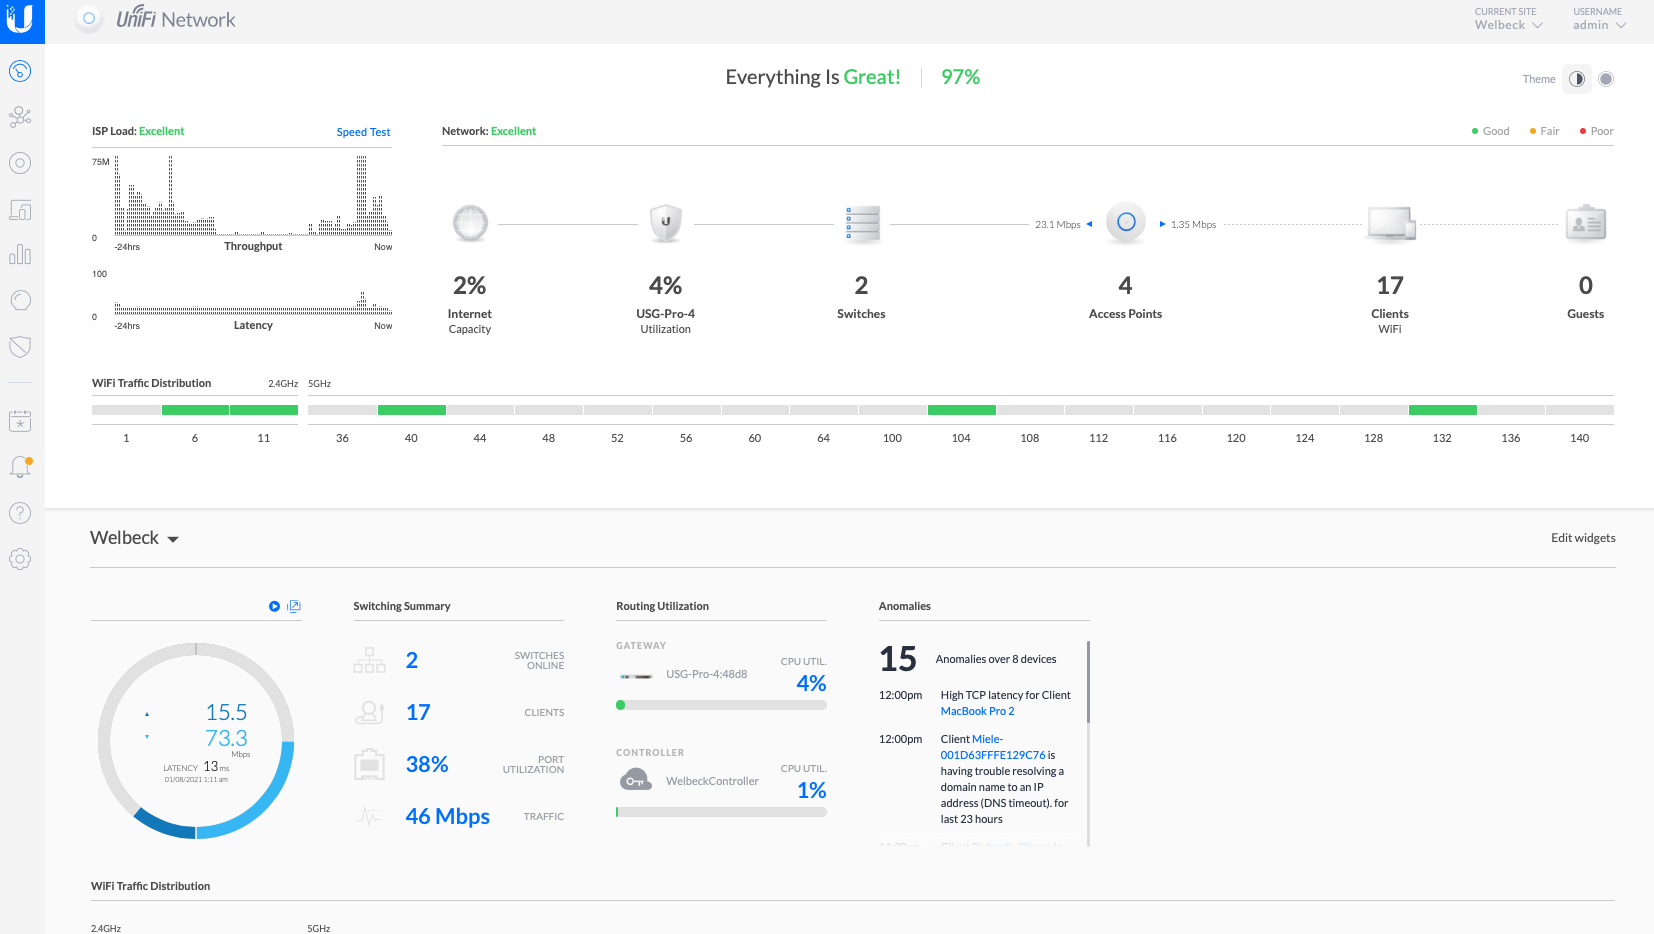Click the 38% port utilization value
The width and height of the screenshot is (1654, 934).
(x=427, y=764)
